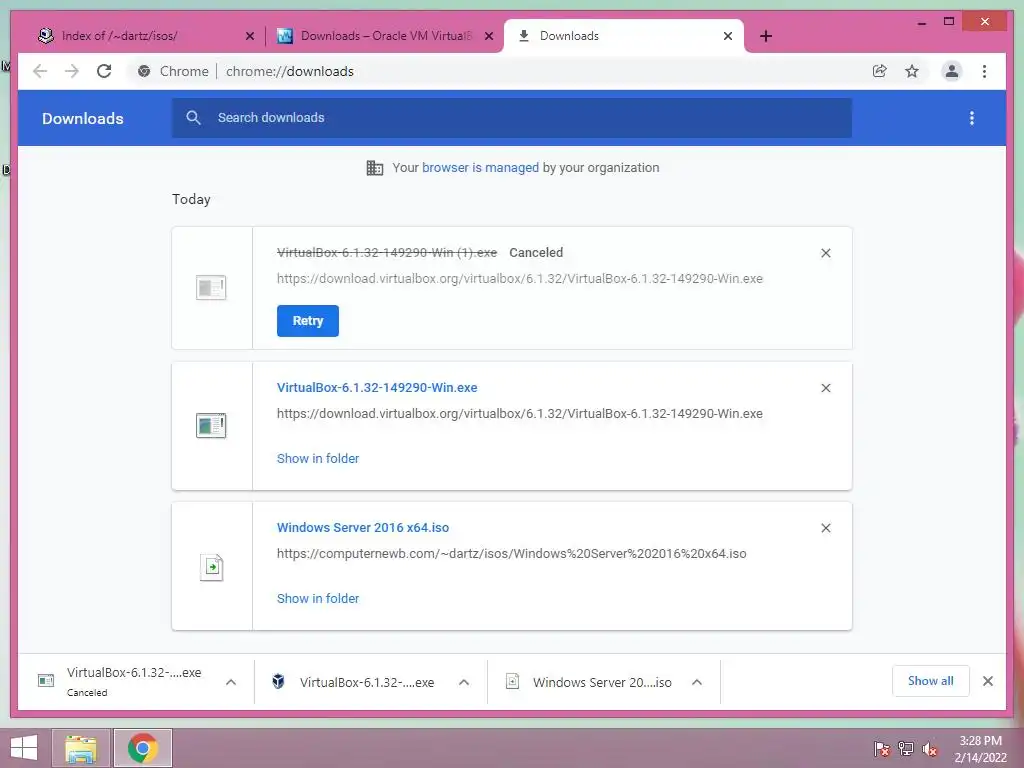
Task: Remove the canceled VirtualBox download from list
Action: 825,253
